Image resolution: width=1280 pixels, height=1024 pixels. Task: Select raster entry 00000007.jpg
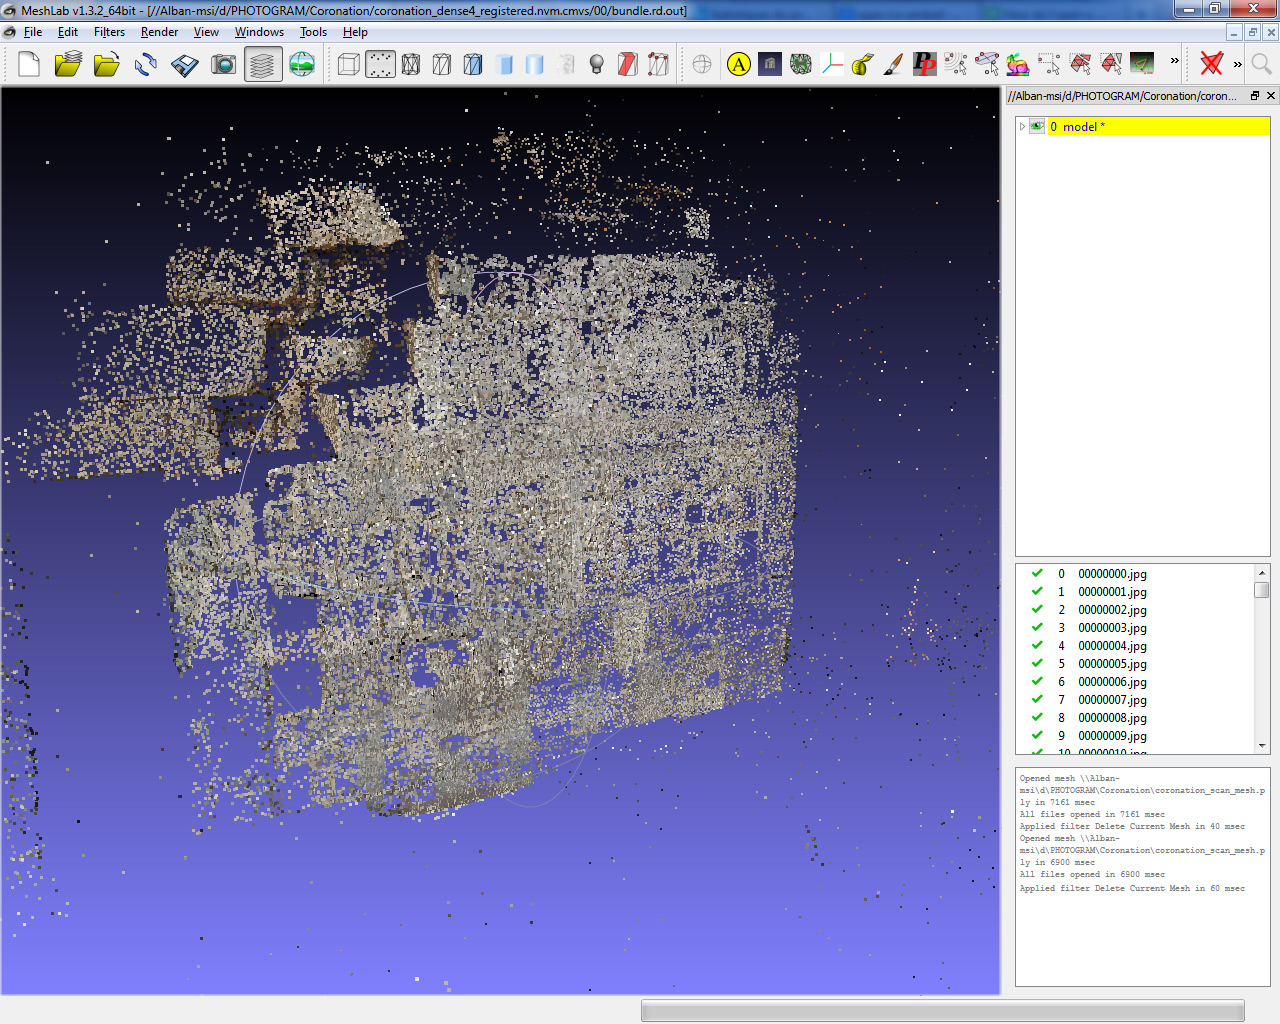tap(1112, 700)
